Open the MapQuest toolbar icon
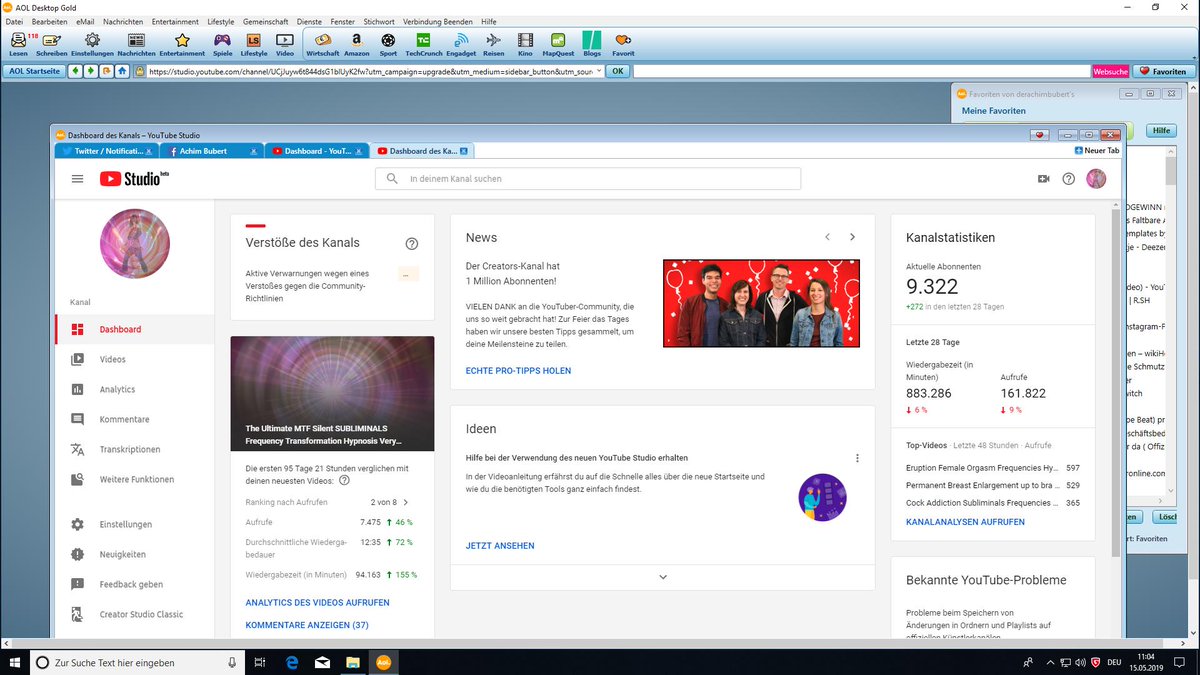 point(558,43)
